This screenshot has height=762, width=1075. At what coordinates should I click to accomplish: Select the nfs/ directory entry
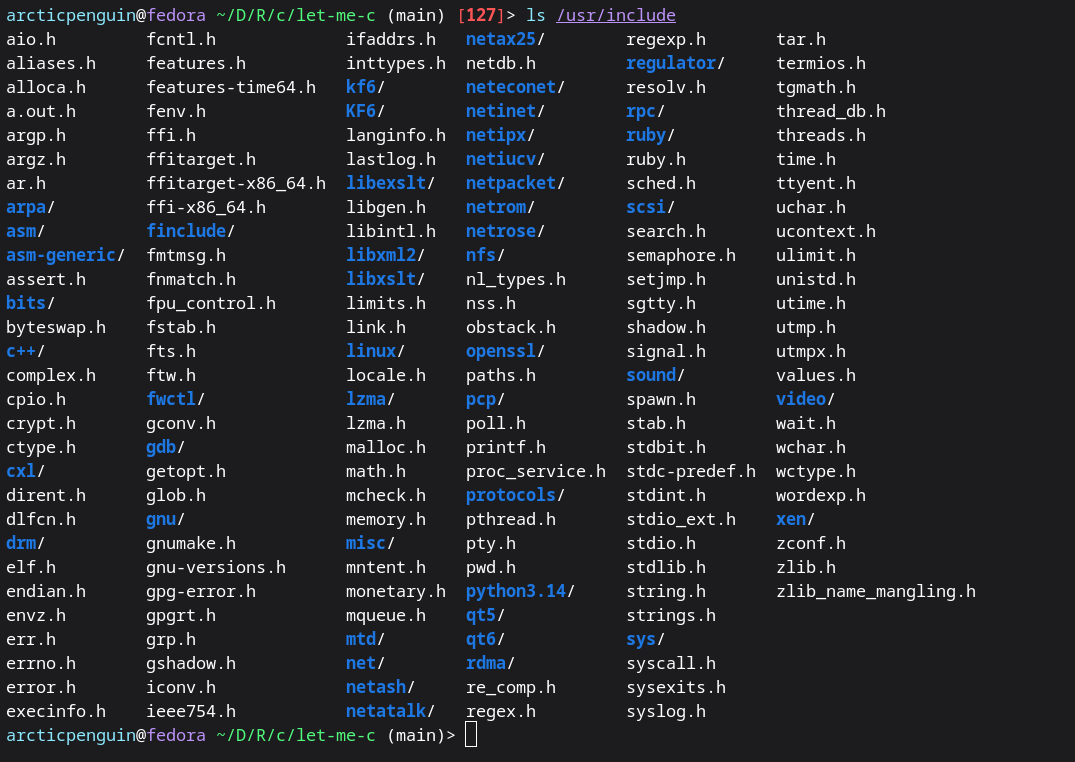[x=485, y=255]
